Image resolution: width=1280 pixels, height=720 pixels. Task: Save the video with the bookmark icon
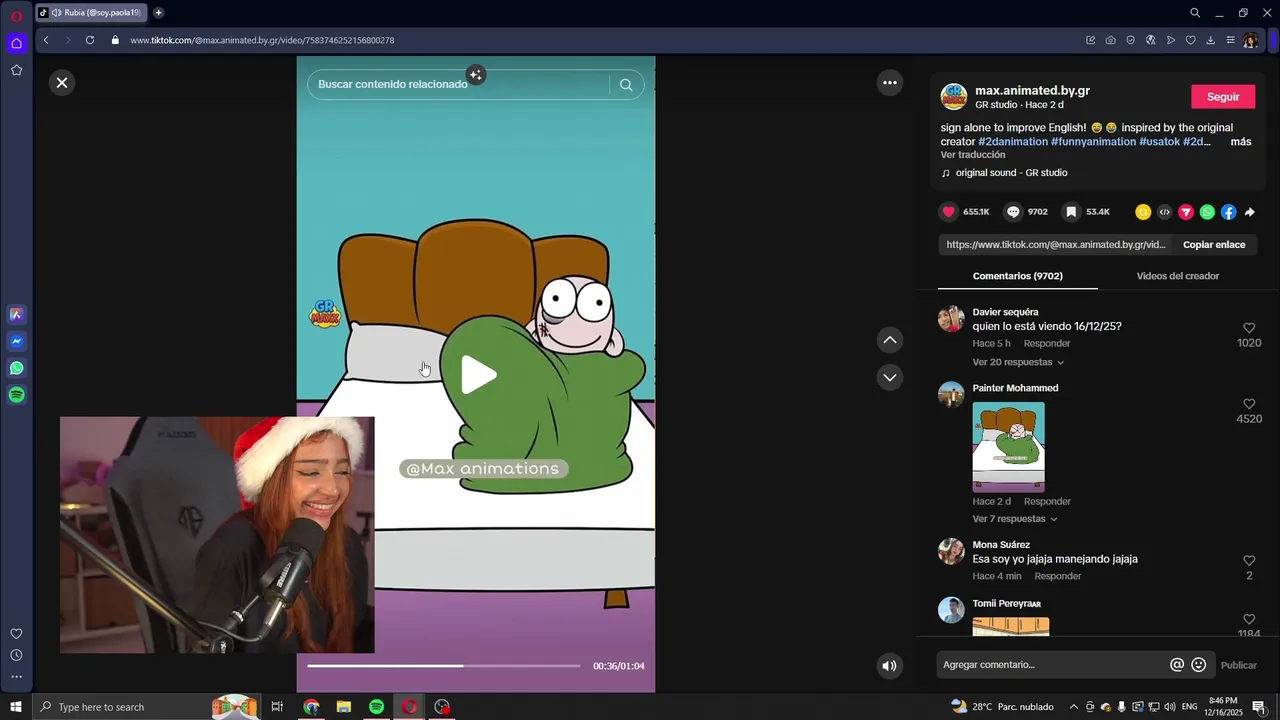click(1071, 212)
